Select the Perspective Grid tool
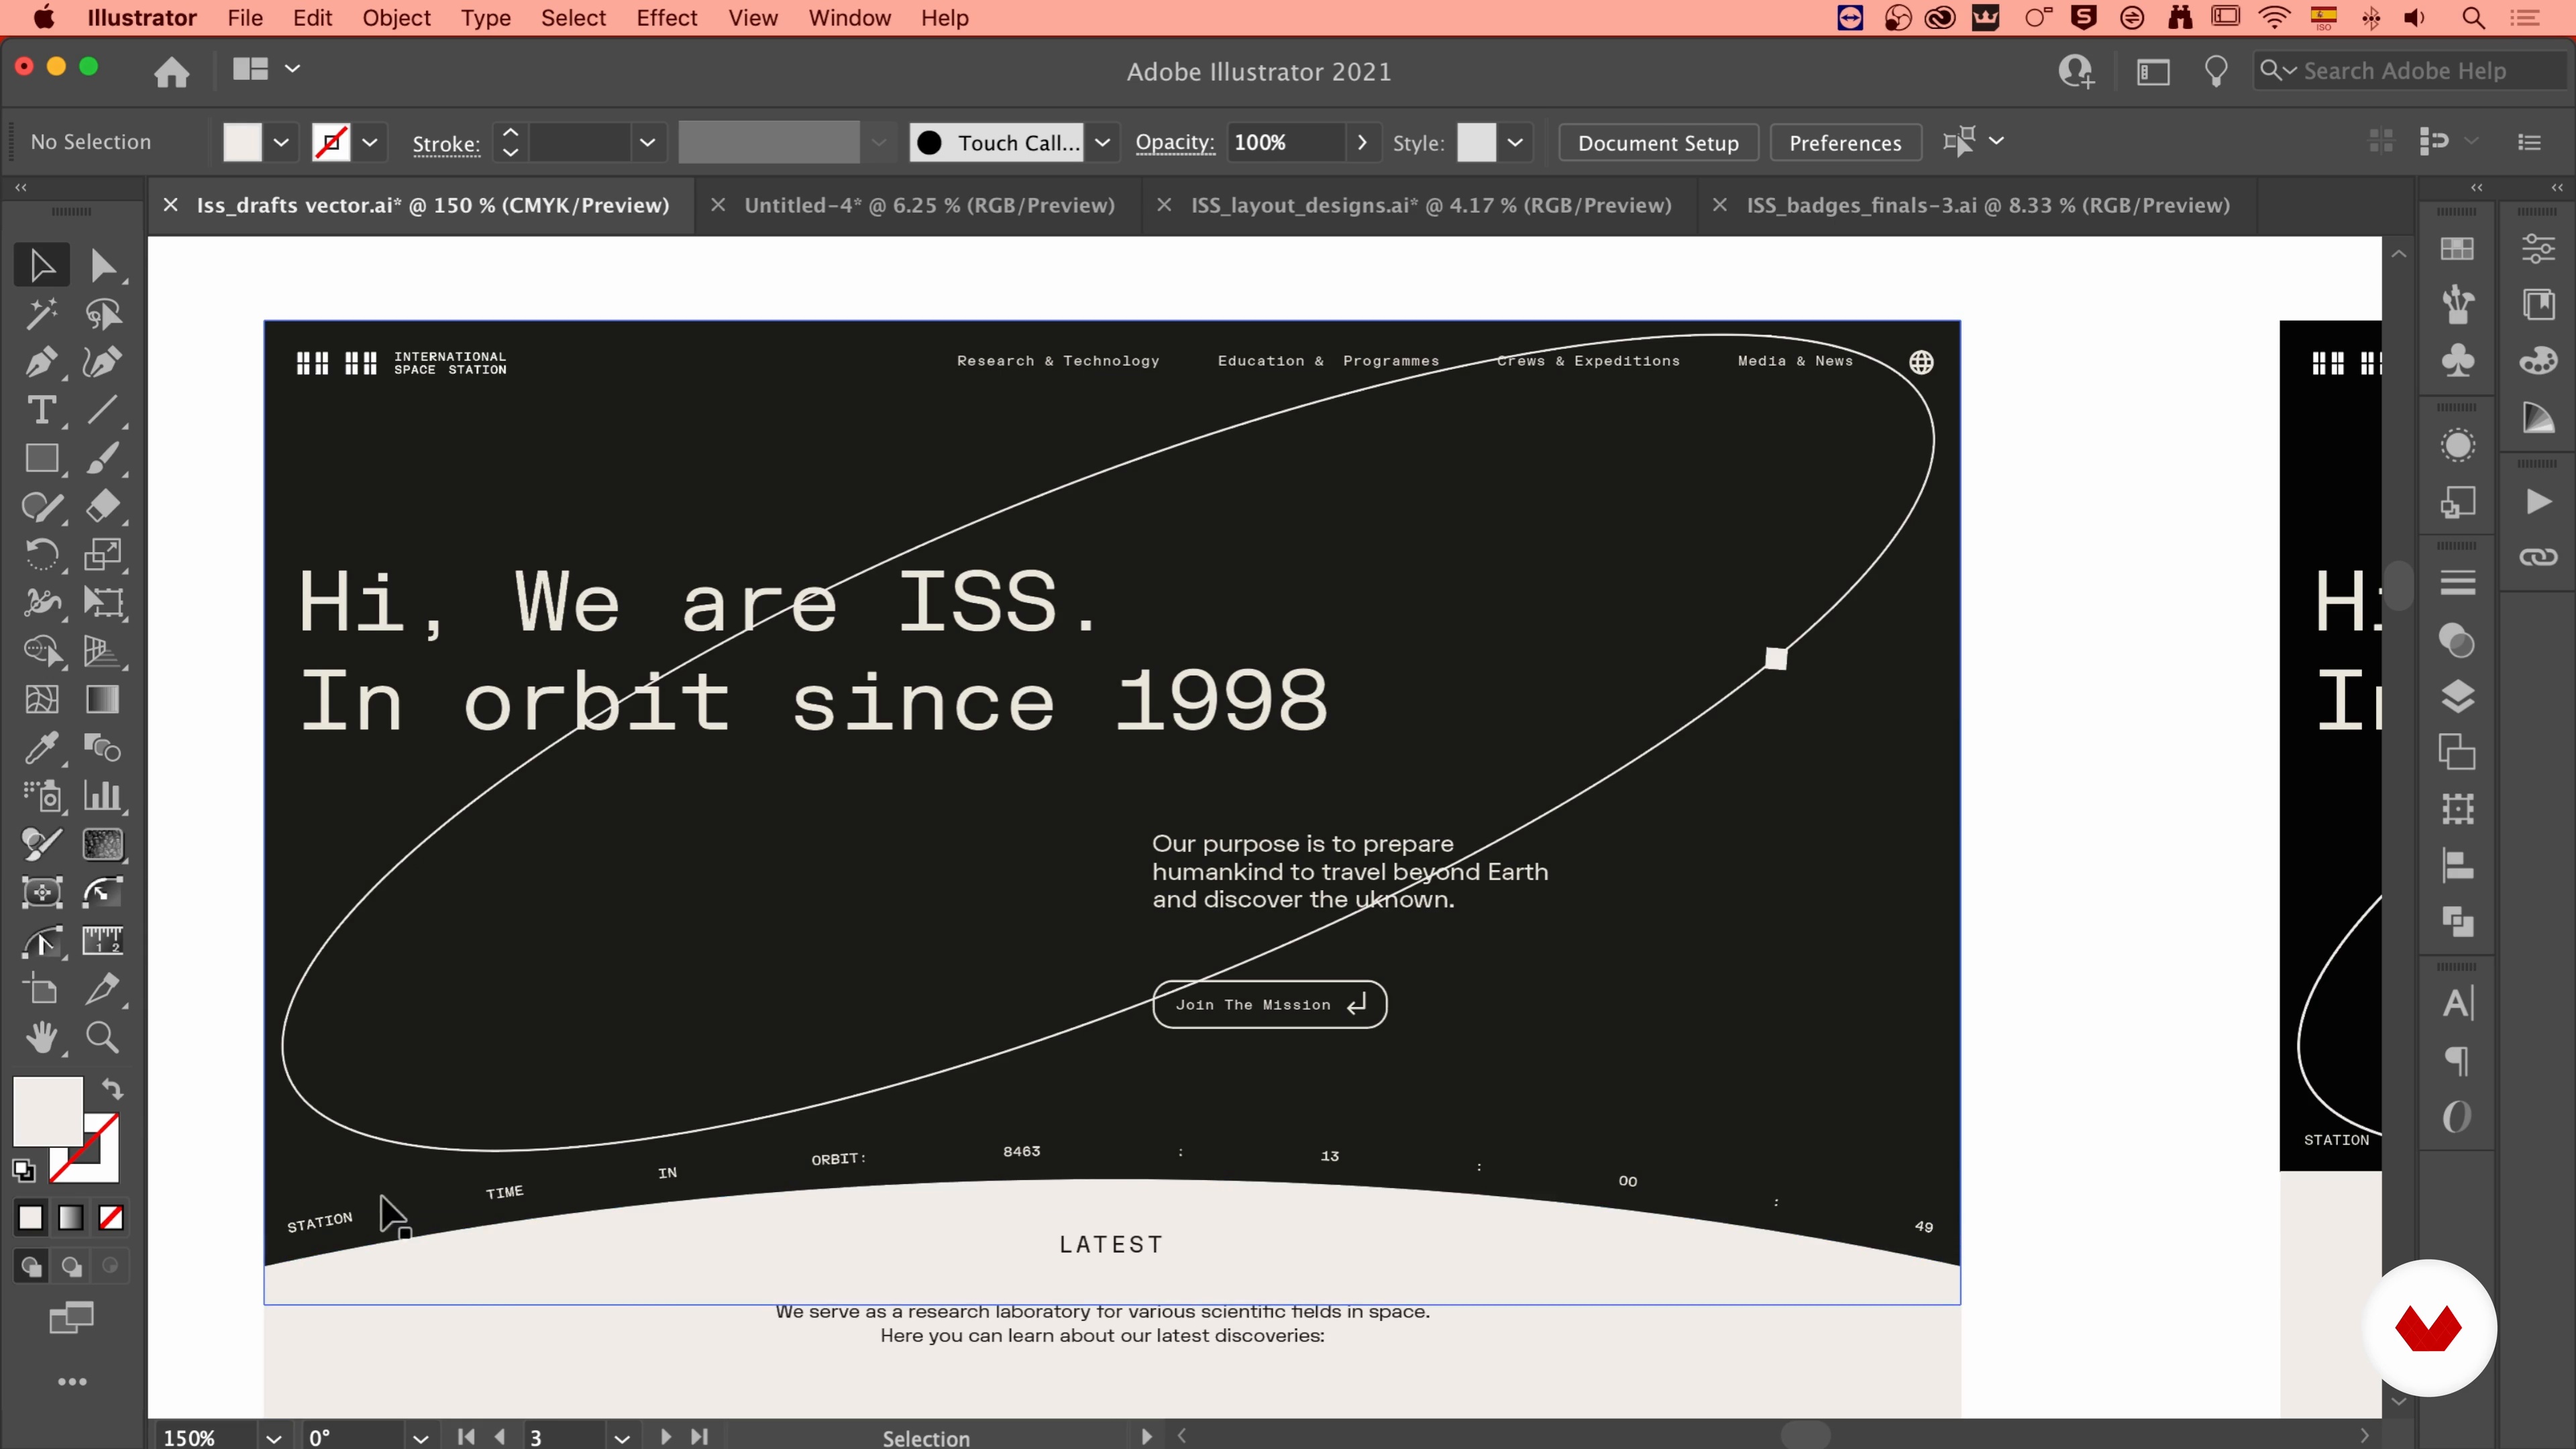The height and width of the screenshot is (1449, 2576). pyautogui.click(x=103, y=651)
